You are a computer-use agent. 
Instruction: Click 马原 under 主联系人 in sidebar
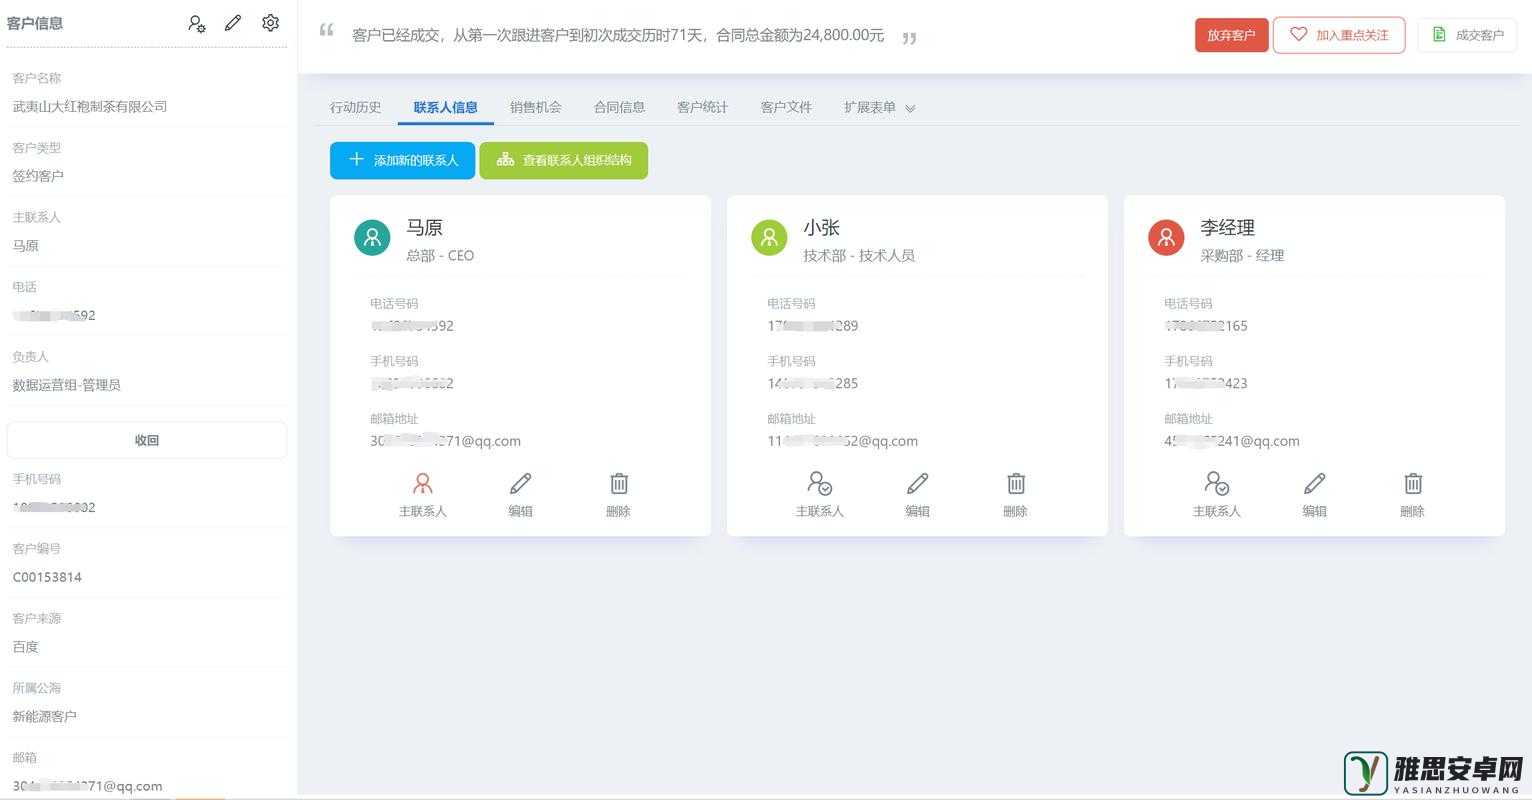[x=25, y=245]
